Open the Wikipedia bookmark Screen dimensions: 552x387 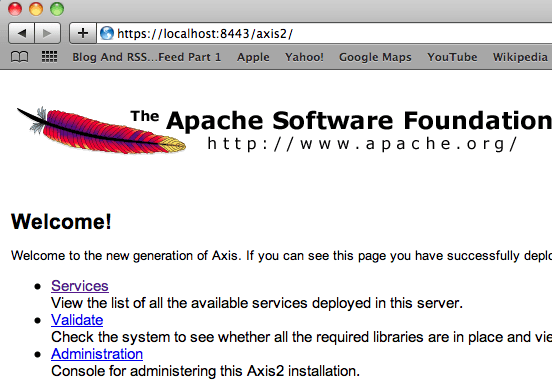[x=520, y=57]
